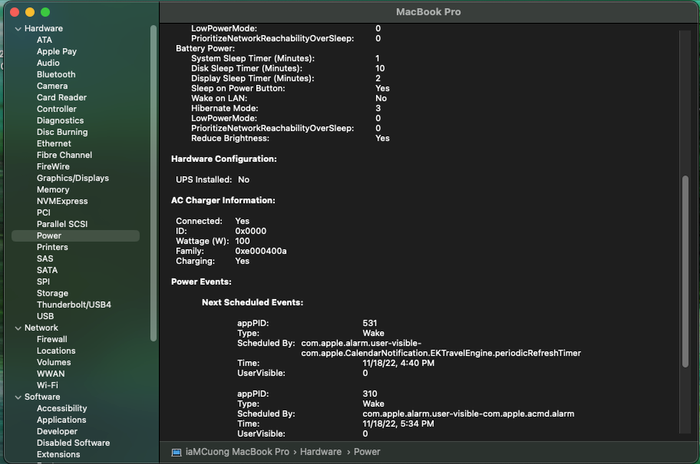The height and width of the screenshot is (464, 700).
Task: Click the sidebar scrollbar thumb
Action: pos(153,183)
